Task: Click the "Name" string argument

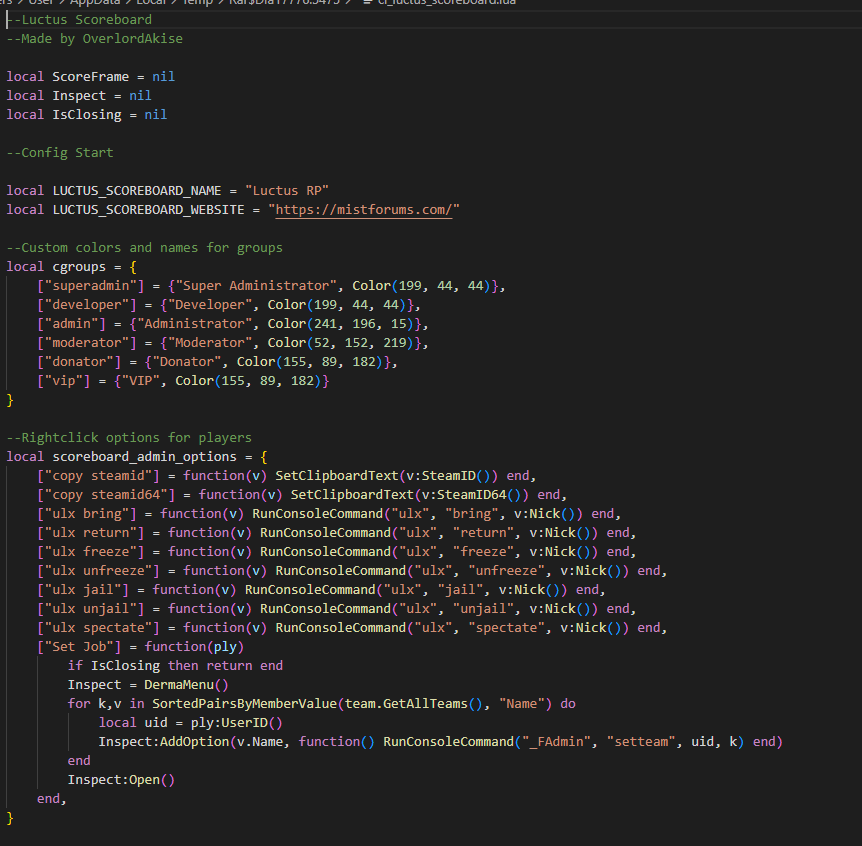Action: click(x=521, y=704)
